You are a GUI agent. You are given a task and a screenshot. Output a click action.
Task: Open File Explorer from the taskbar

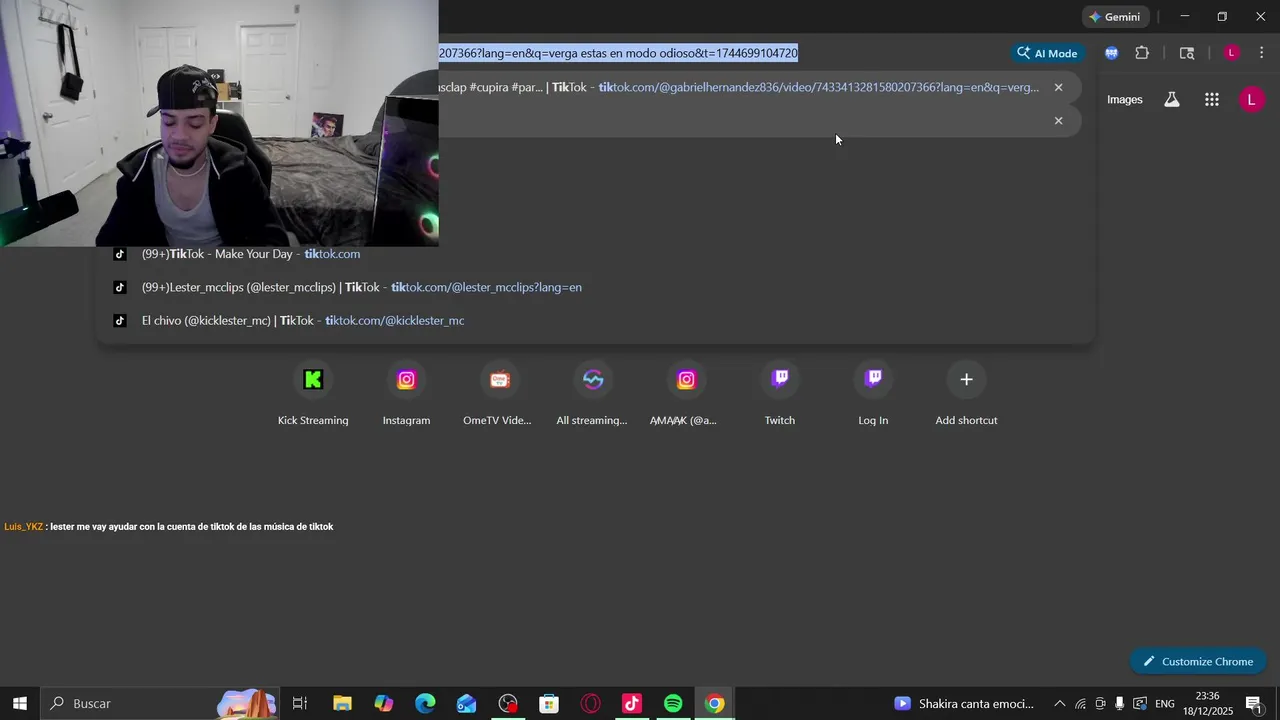(x=342, y=703)
